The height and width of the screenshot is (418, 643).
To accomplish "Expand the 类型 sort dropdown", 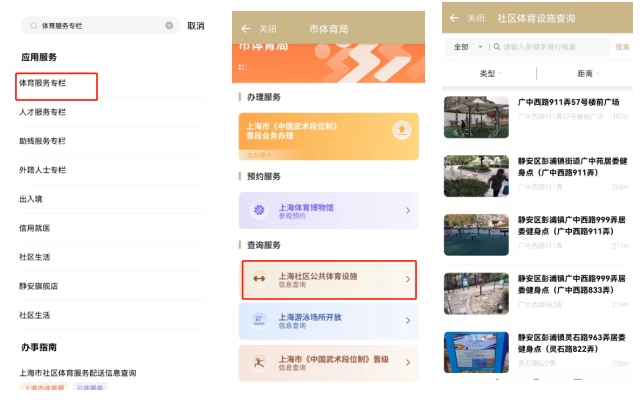I will click(x=488, y=74).
